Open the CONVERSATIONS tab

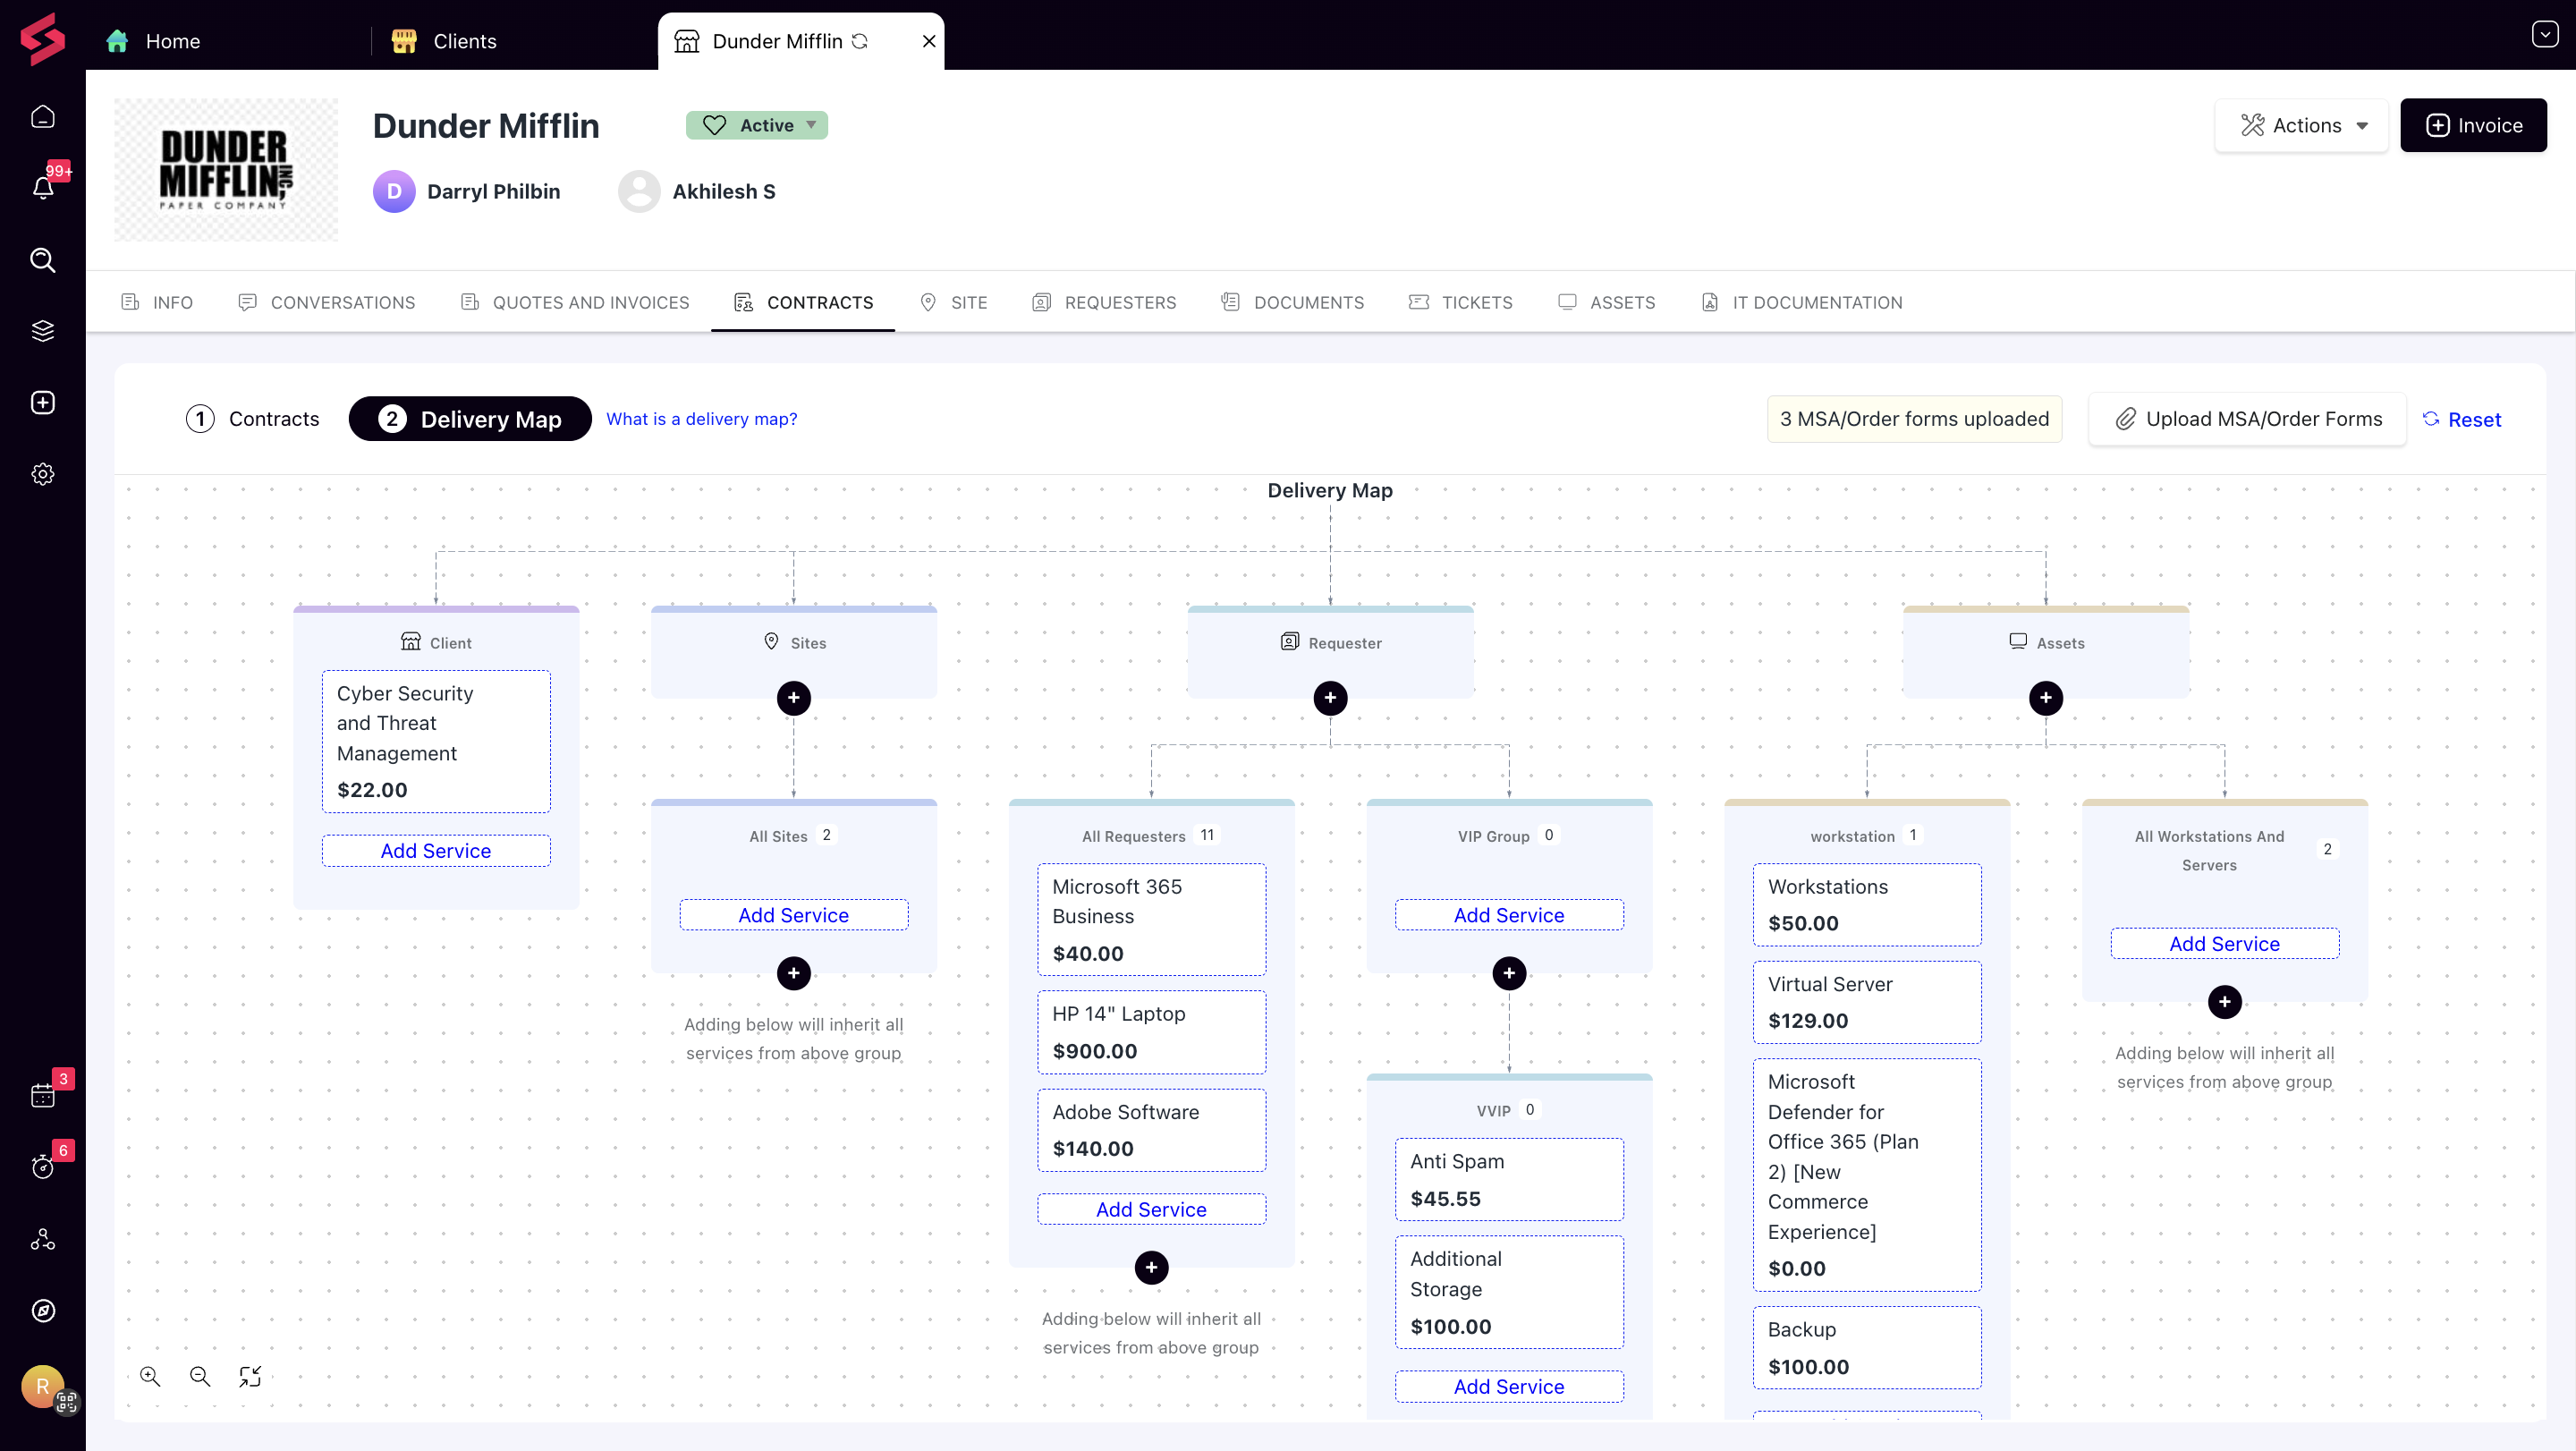[x=327, y=302]
